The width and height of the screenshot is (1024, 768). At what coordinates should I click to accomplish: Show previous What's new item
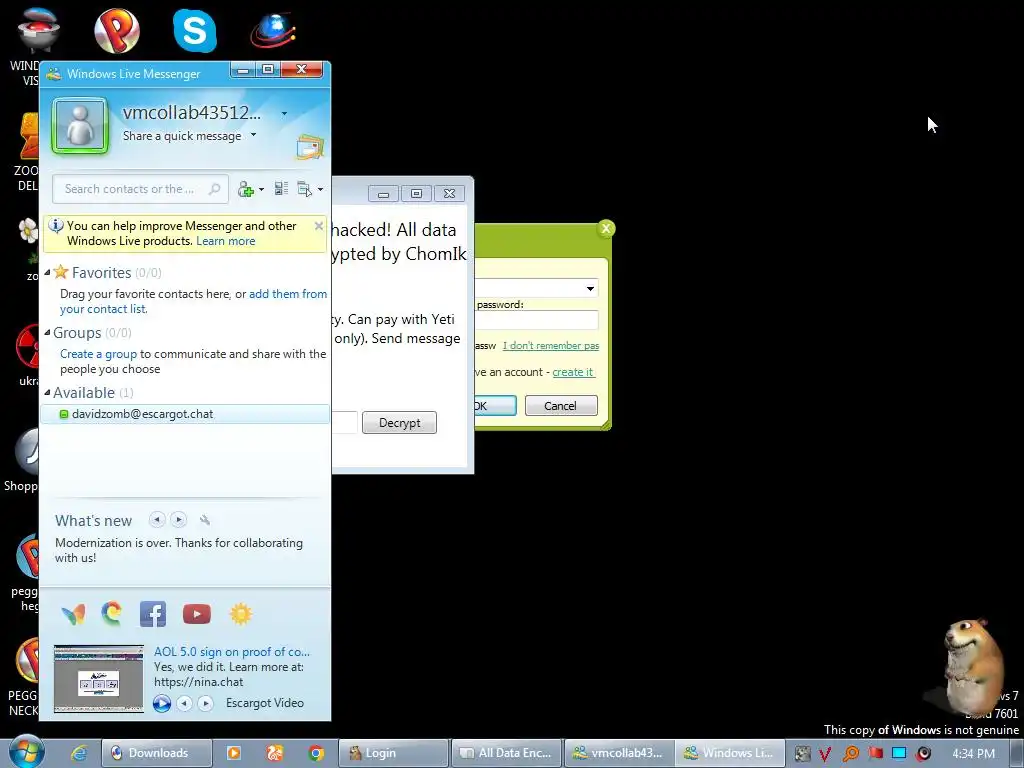(x=157, y=520)
